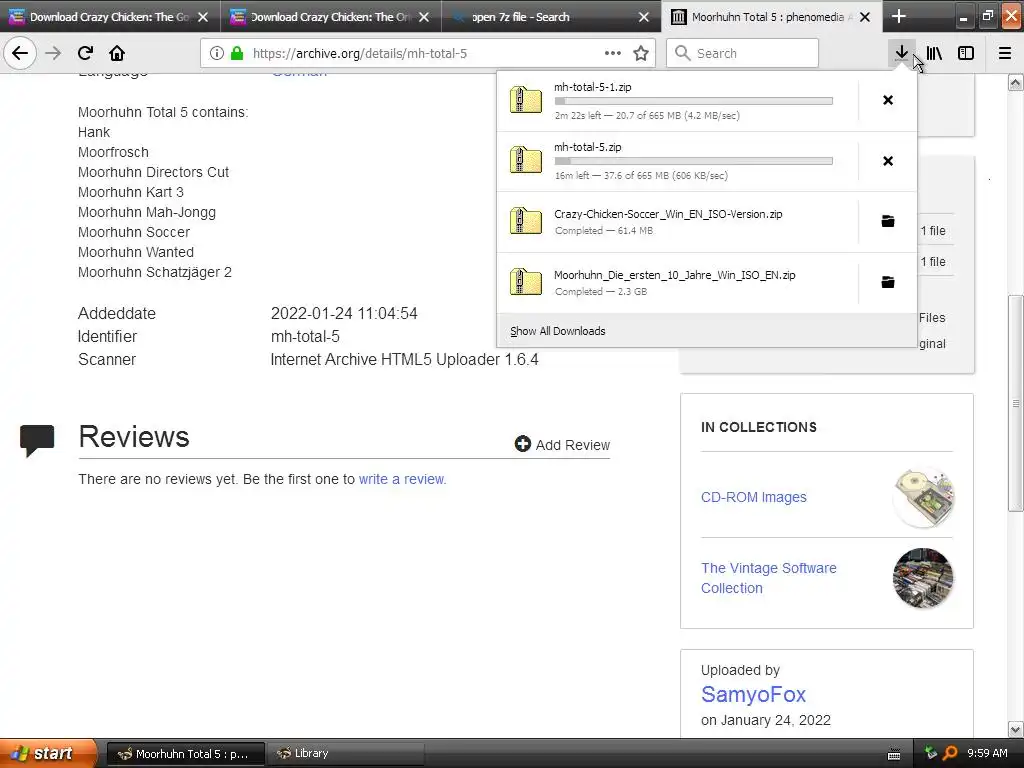Click the mh-total-5.zip file icon
This screenshot has height=768, width=1024.
tap(526, 160)
